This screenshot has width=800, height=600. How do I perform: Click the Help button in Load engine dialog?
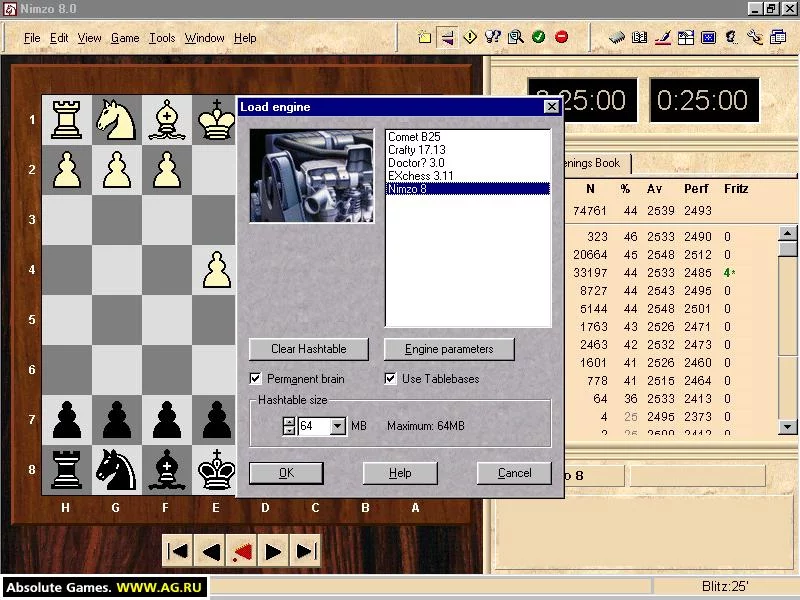point(400,473)
